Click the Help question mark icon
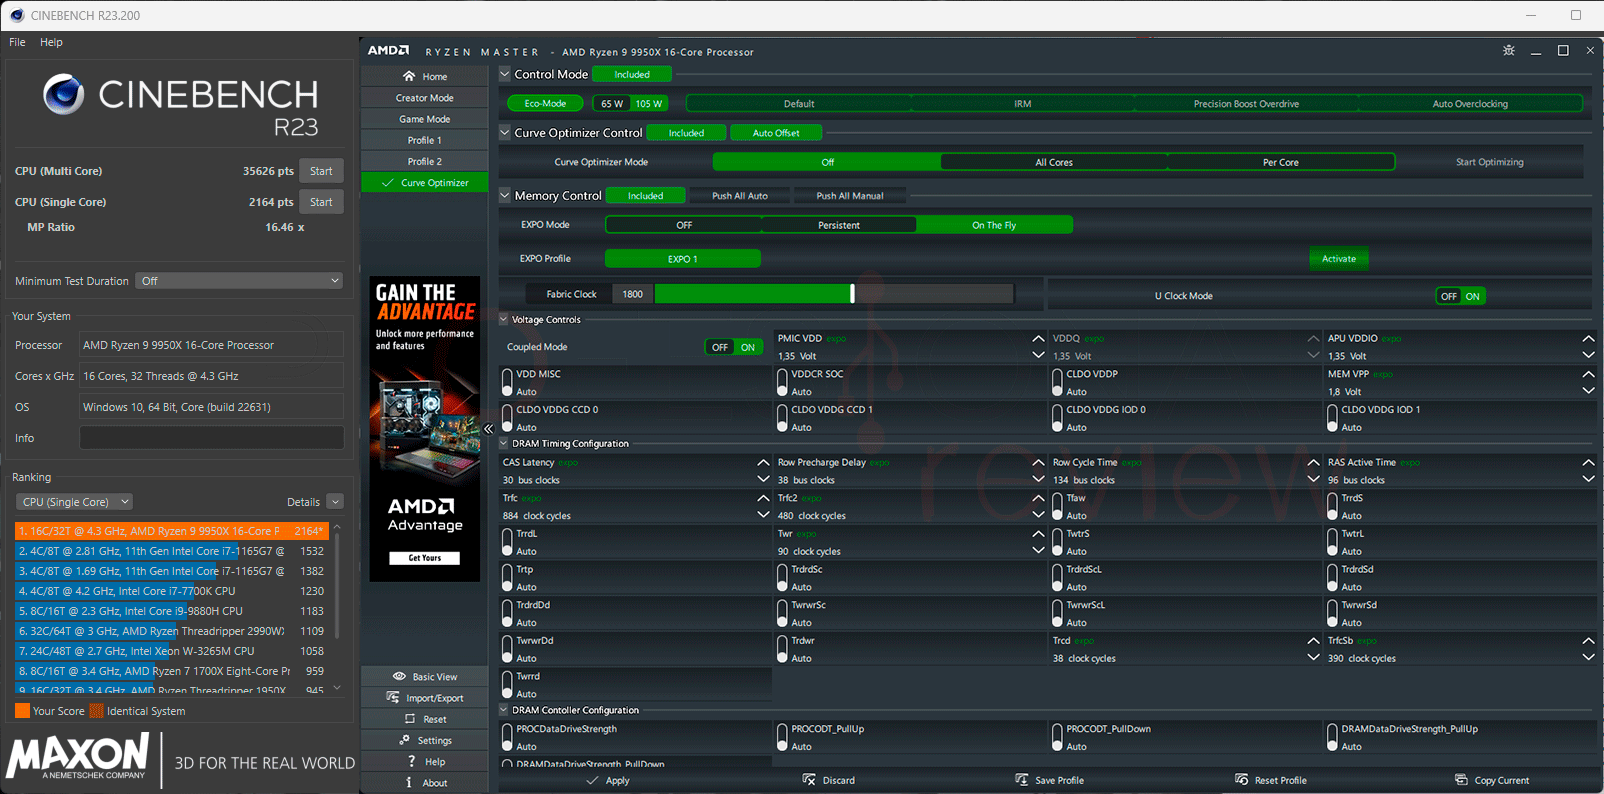The height and width of the screenshot is (794, 1604). [411, 761]
